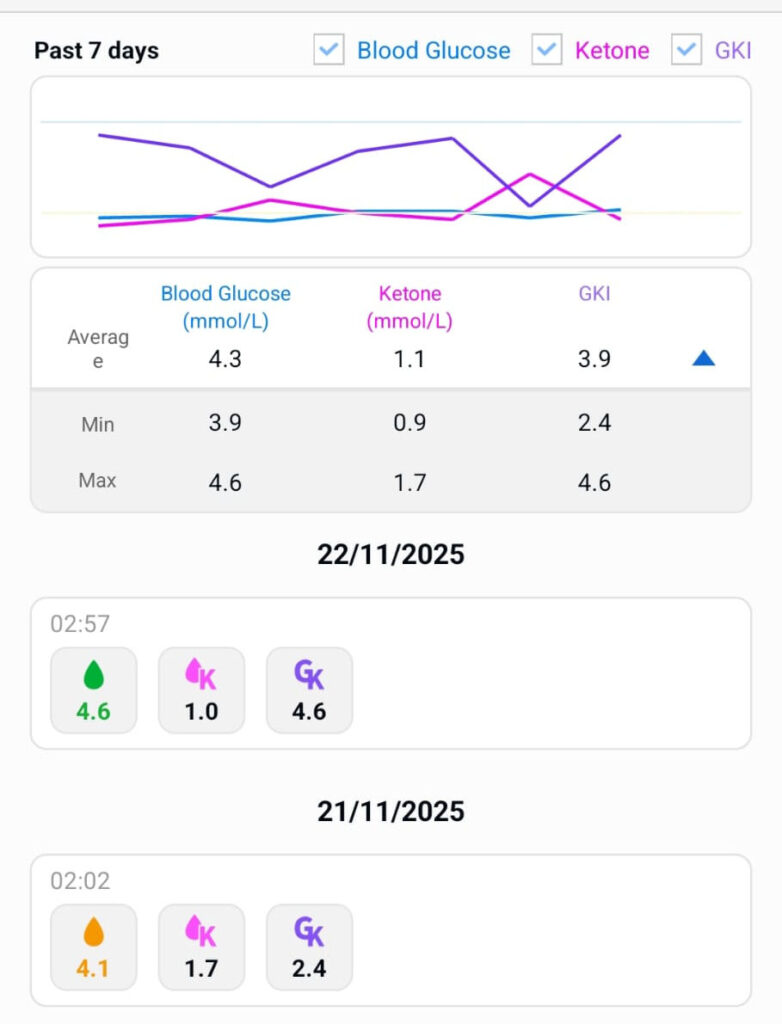
Task: Click the Ketone (mmol/L) column header
Action: (410, 307)
